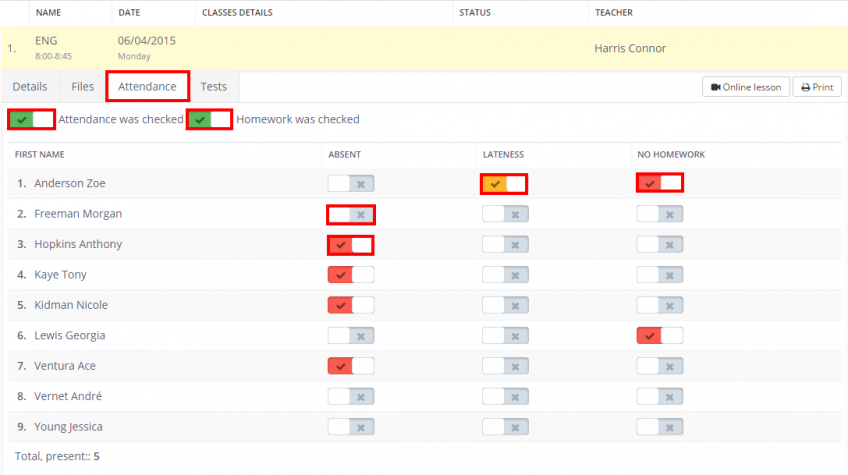The height and width of the screenshot is (475, 848).
Task: Click the Online lesson button
Action: 746,87
